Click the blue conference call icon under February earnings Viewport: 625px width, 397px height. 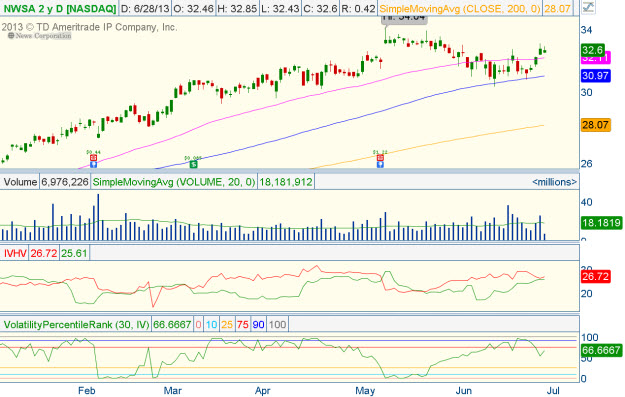[x=93, y=164]
